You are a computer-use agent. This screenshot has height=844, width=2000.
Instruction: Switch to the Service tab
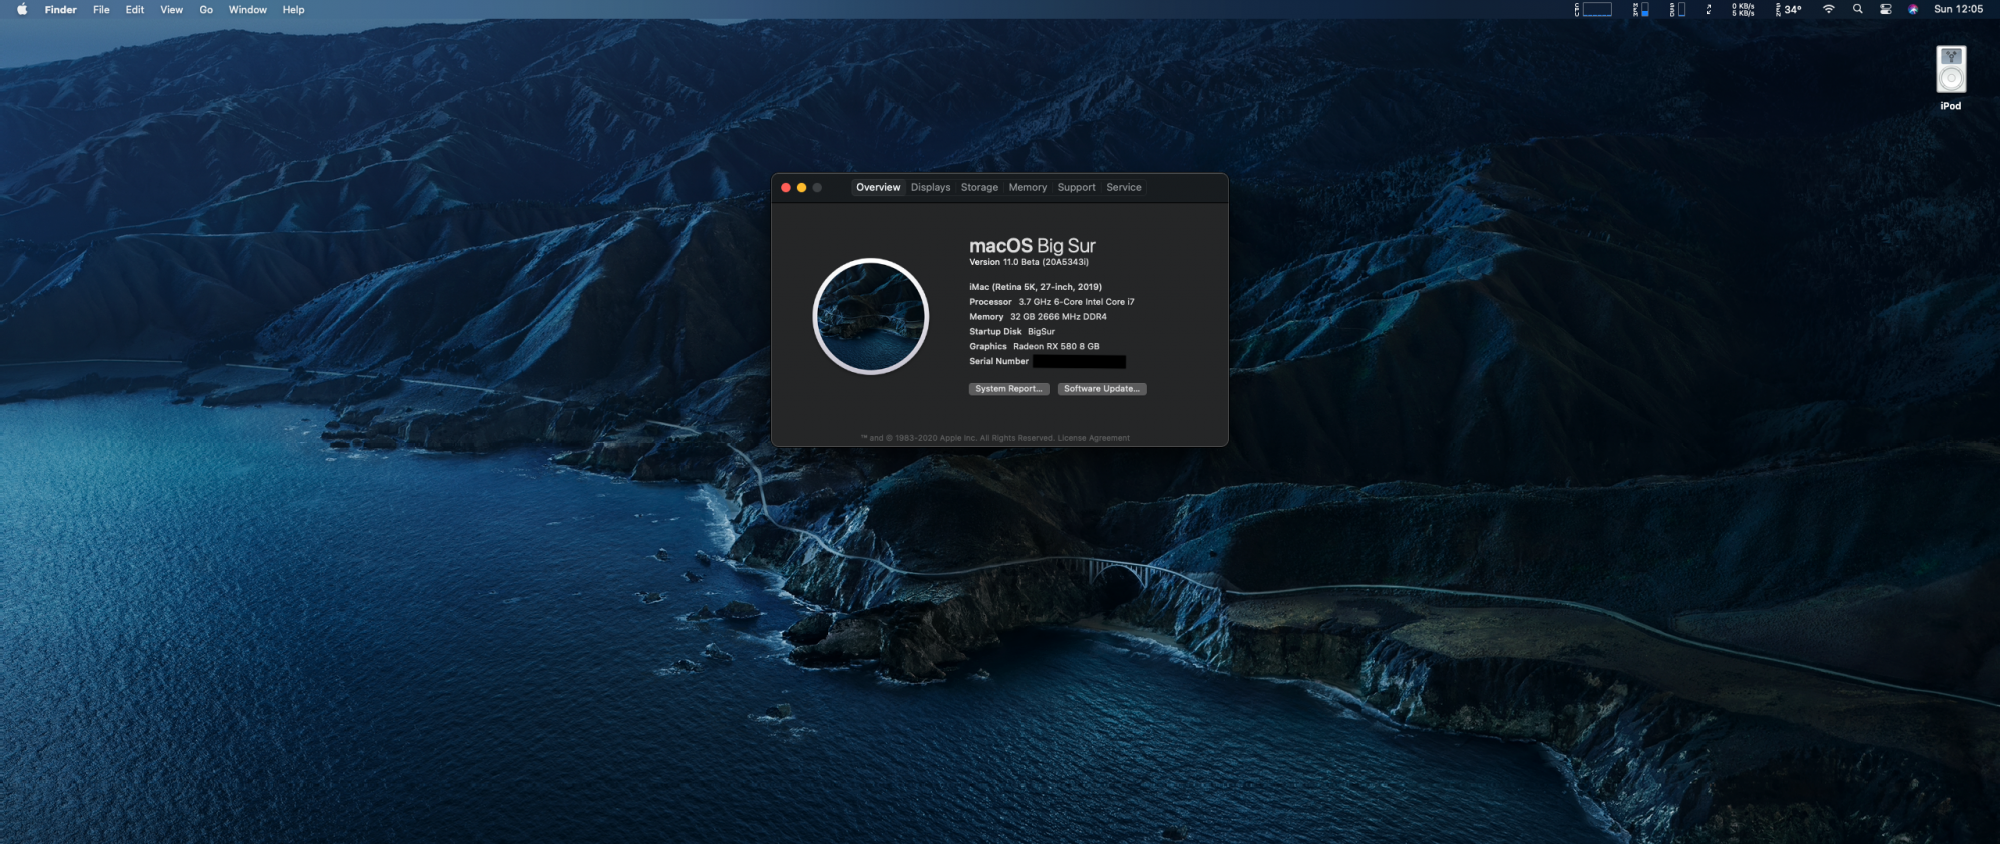[1124, 187]
